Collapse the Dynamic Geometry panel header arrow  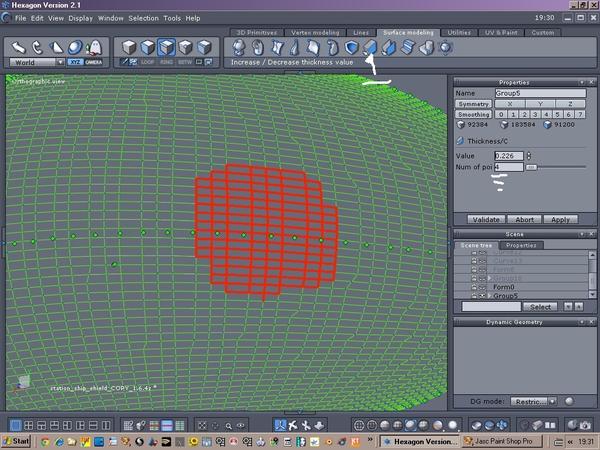582,322
